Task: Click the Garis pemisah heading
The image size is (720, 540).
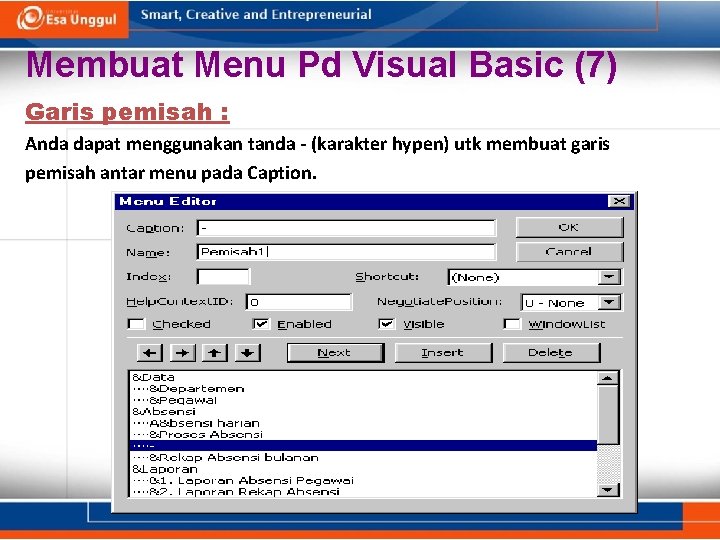Action: coord(127,112)
